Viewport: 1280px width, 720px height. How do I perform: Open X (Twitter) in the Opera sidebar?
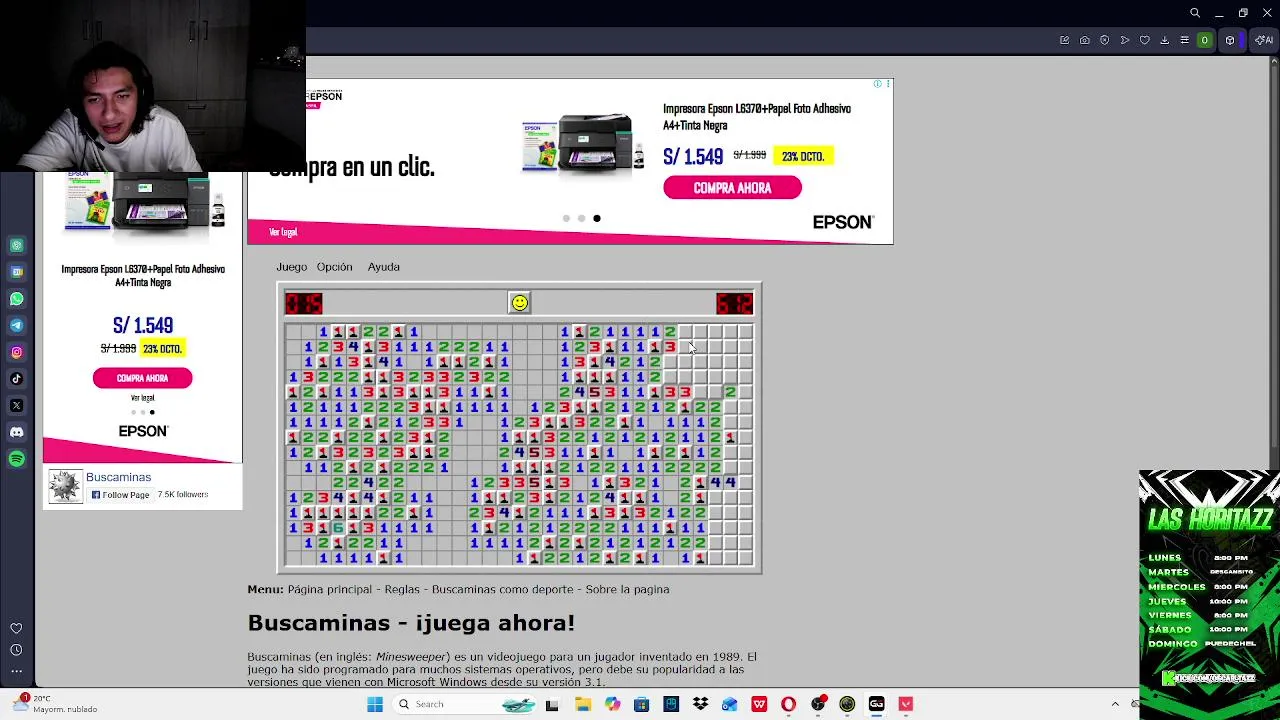[17, 405]
